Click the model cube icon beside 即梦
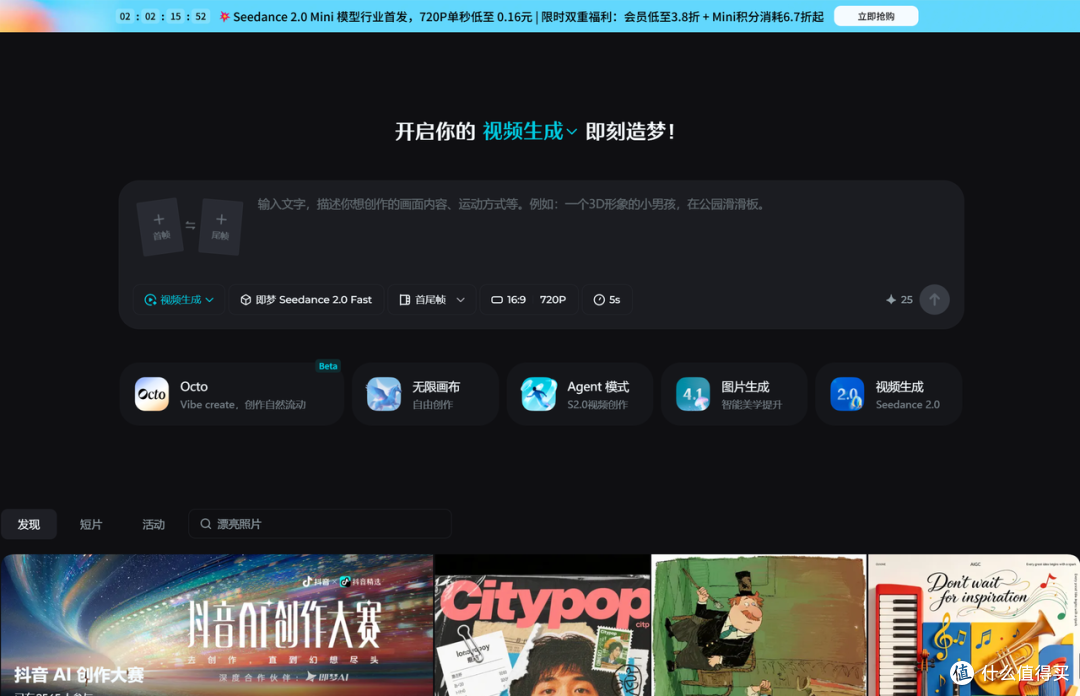This screenshot has width=1080, height=696. [x=245, y=300]
